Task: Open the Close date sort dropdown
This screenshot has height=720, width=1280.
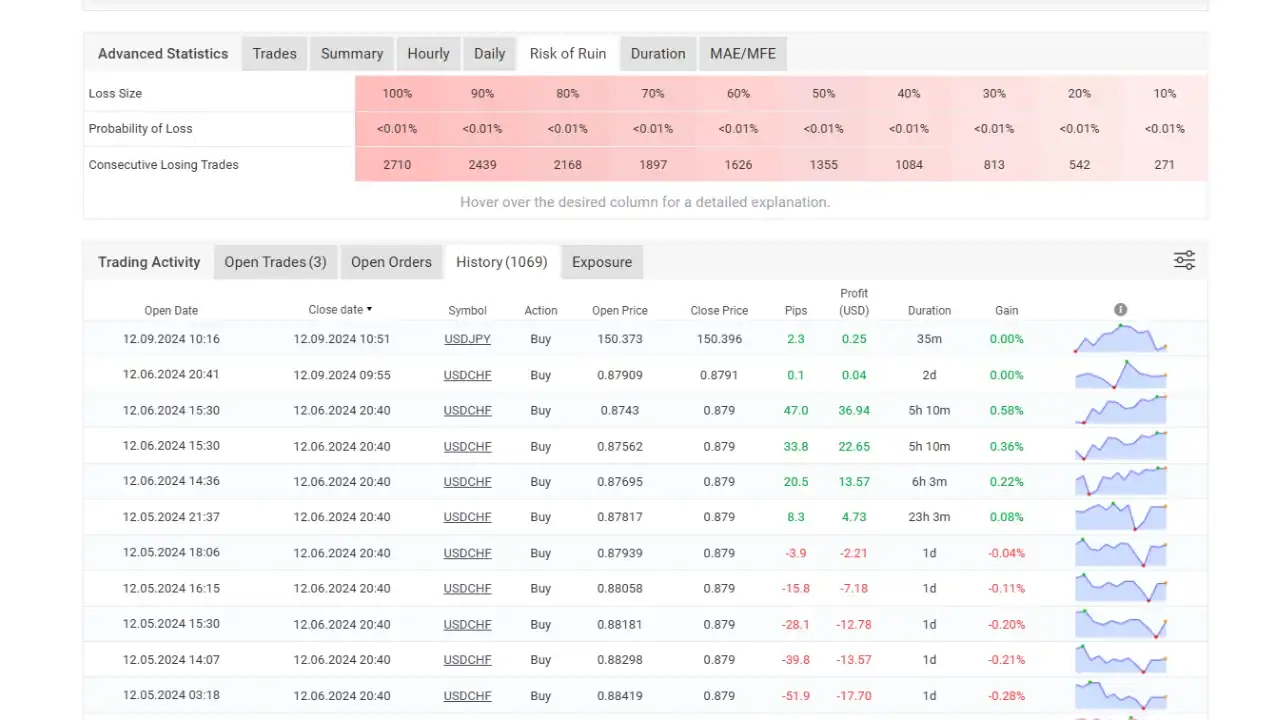Action: click(x=340, y=310)
